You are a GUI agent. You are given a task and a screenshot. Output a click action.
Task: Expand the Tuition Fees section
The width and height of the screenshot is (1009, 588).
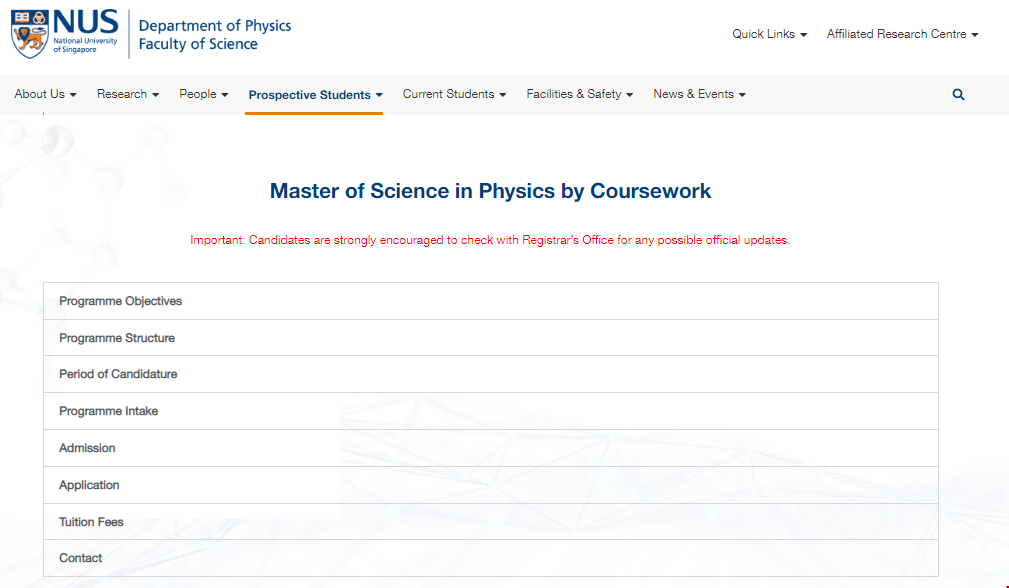coord(91,522)
